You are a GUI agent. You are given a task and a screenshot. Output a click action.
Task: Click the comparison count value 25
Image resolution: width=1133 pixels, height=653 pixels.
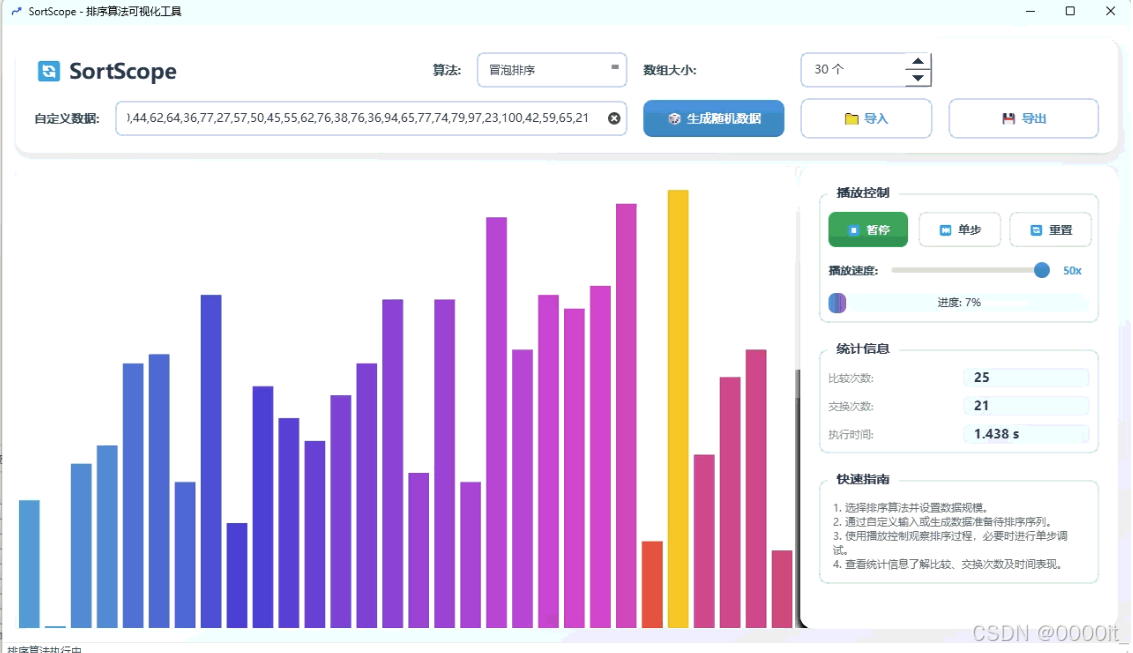tap(981, 377)
